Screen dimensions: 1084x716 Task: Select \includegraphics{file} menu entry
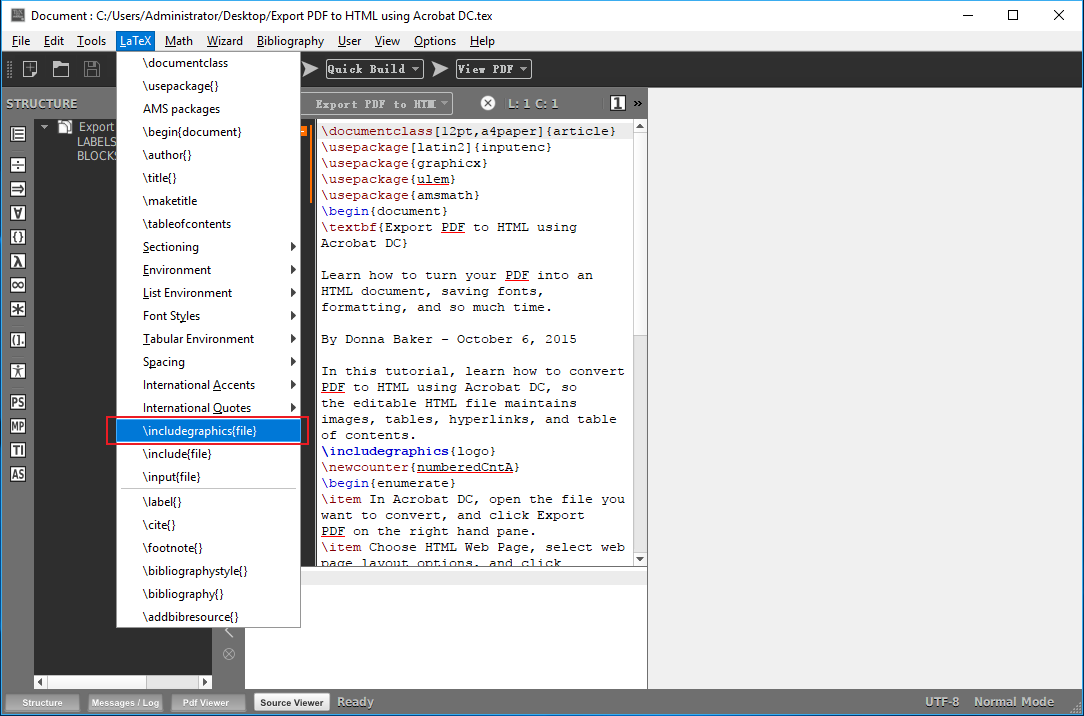coord(208,431)
